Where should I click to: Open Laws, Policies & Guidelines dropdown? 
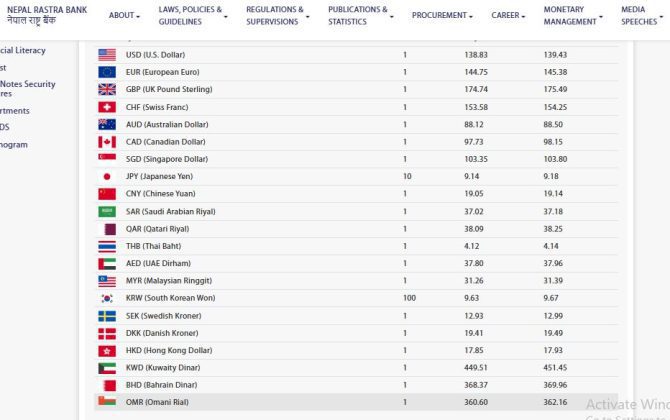[192, 16]
